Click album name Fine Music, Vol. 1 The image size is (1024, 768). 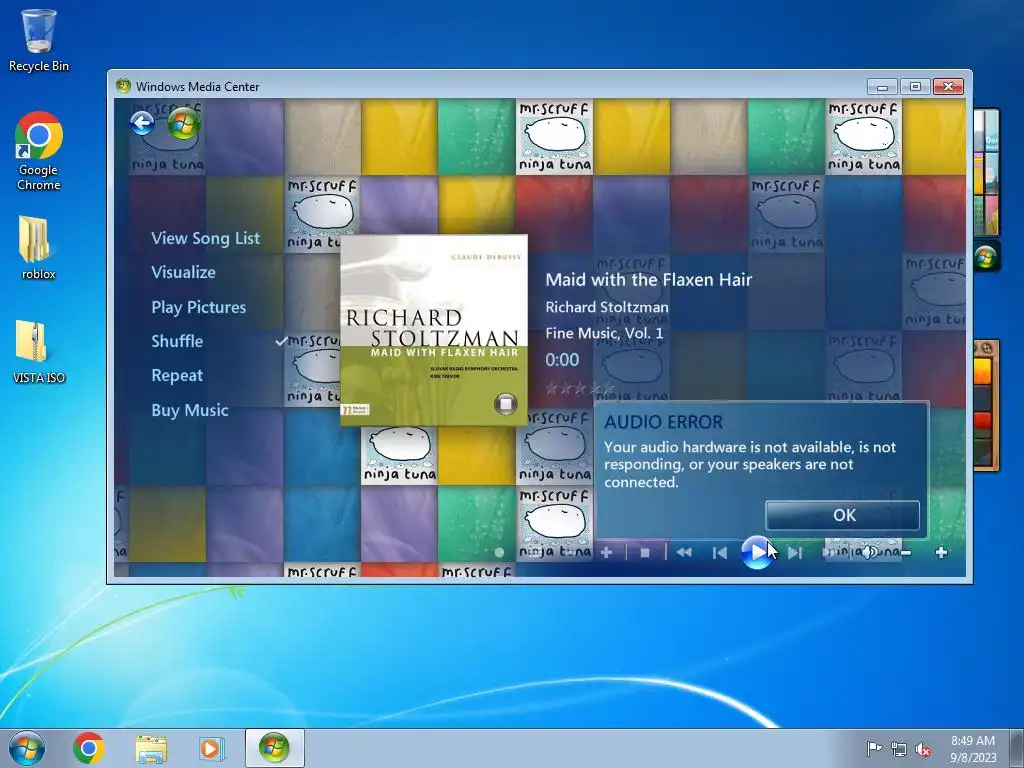click(x=604, y=333)
